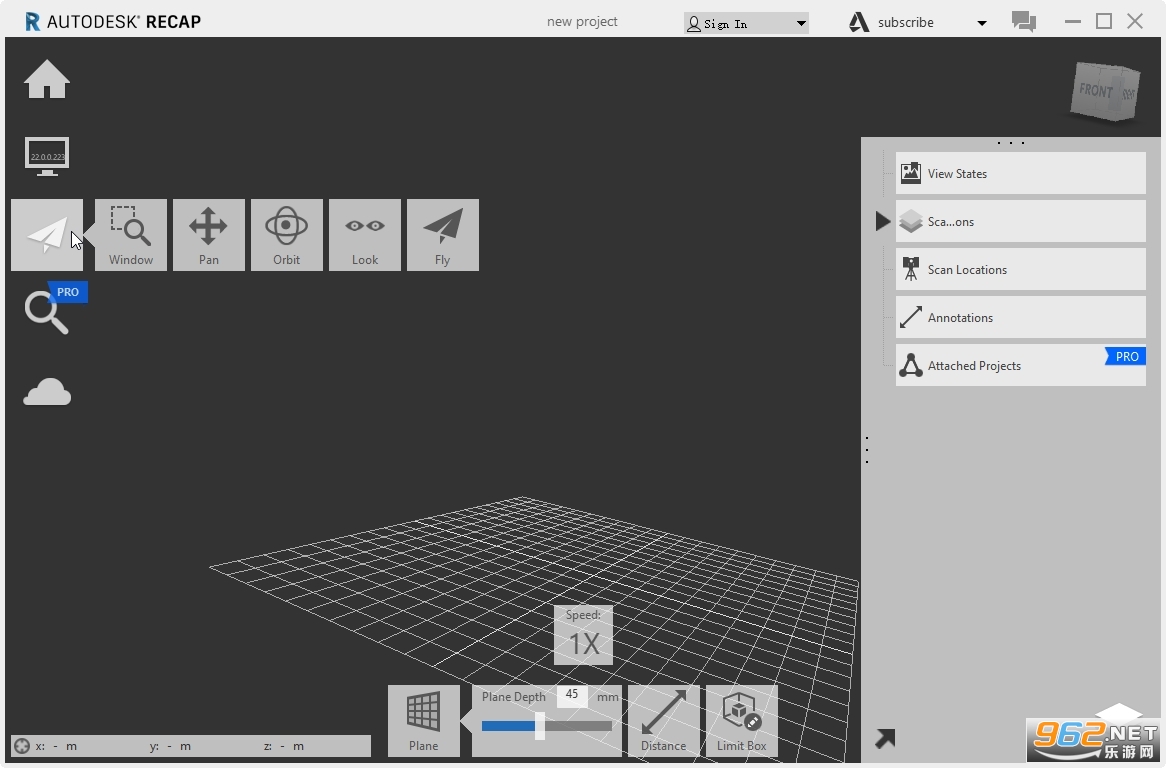Choose the Window zoom tool
The width and height of the screenshot is (1166, 768).
point(131,235)
